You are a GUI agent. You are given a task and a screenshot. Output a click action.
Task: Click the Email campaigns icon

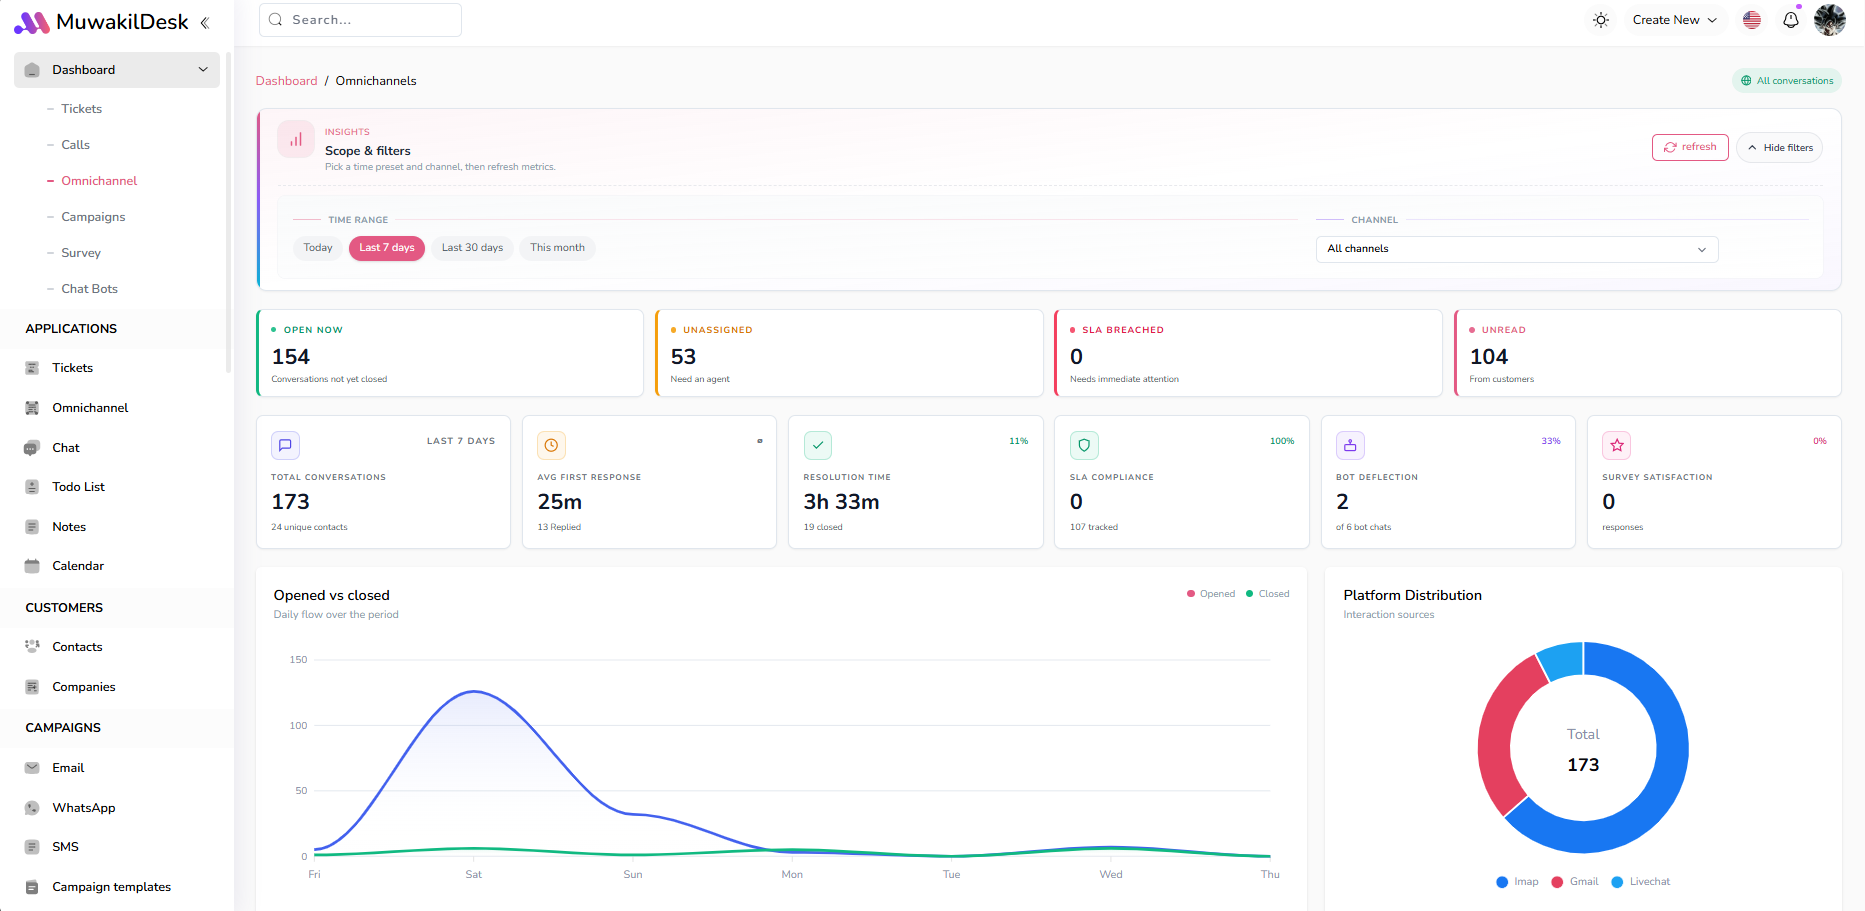pos(32,768)
